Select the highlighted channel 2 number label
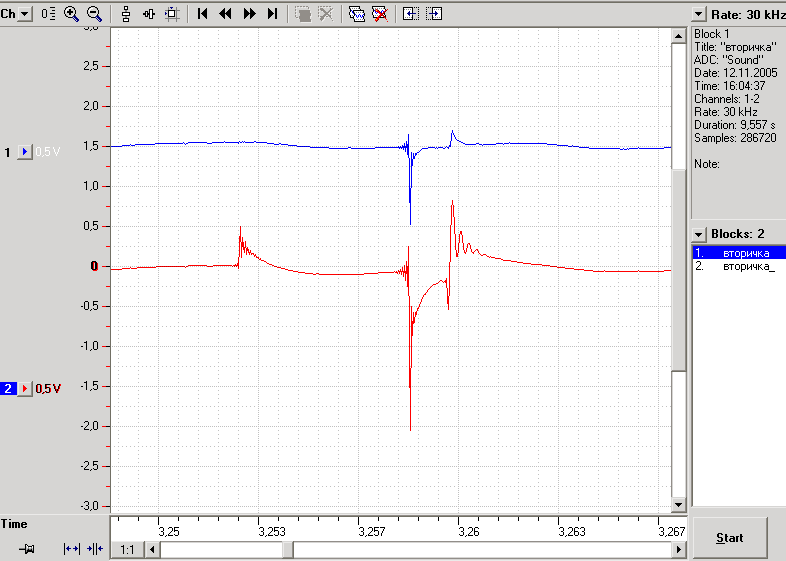The height and width of the screenshot is (561, 786). [8, 389]
